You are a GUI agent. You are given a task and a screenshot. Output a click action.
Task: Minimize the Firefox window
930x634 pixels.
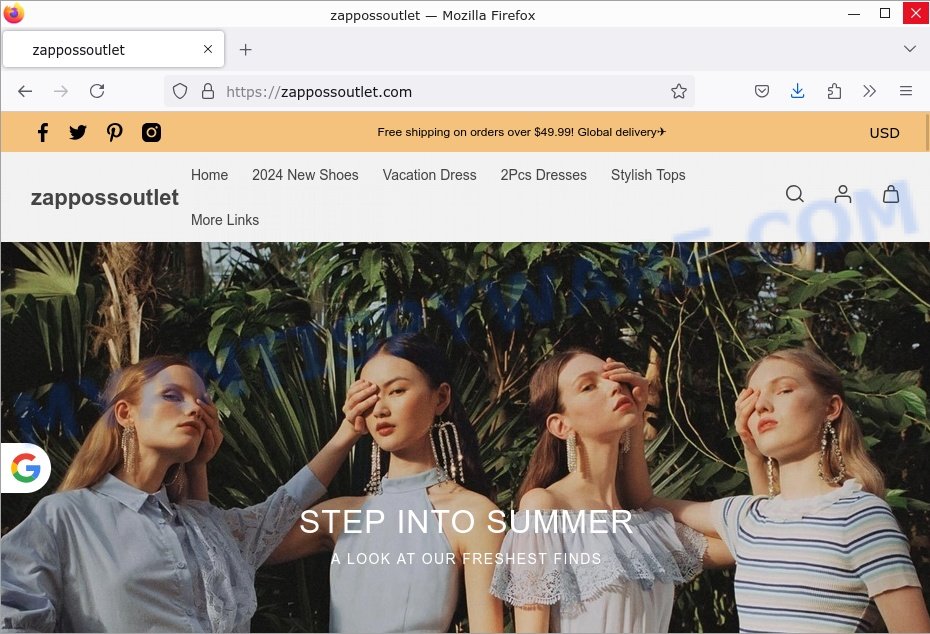[x=854, y=14]
